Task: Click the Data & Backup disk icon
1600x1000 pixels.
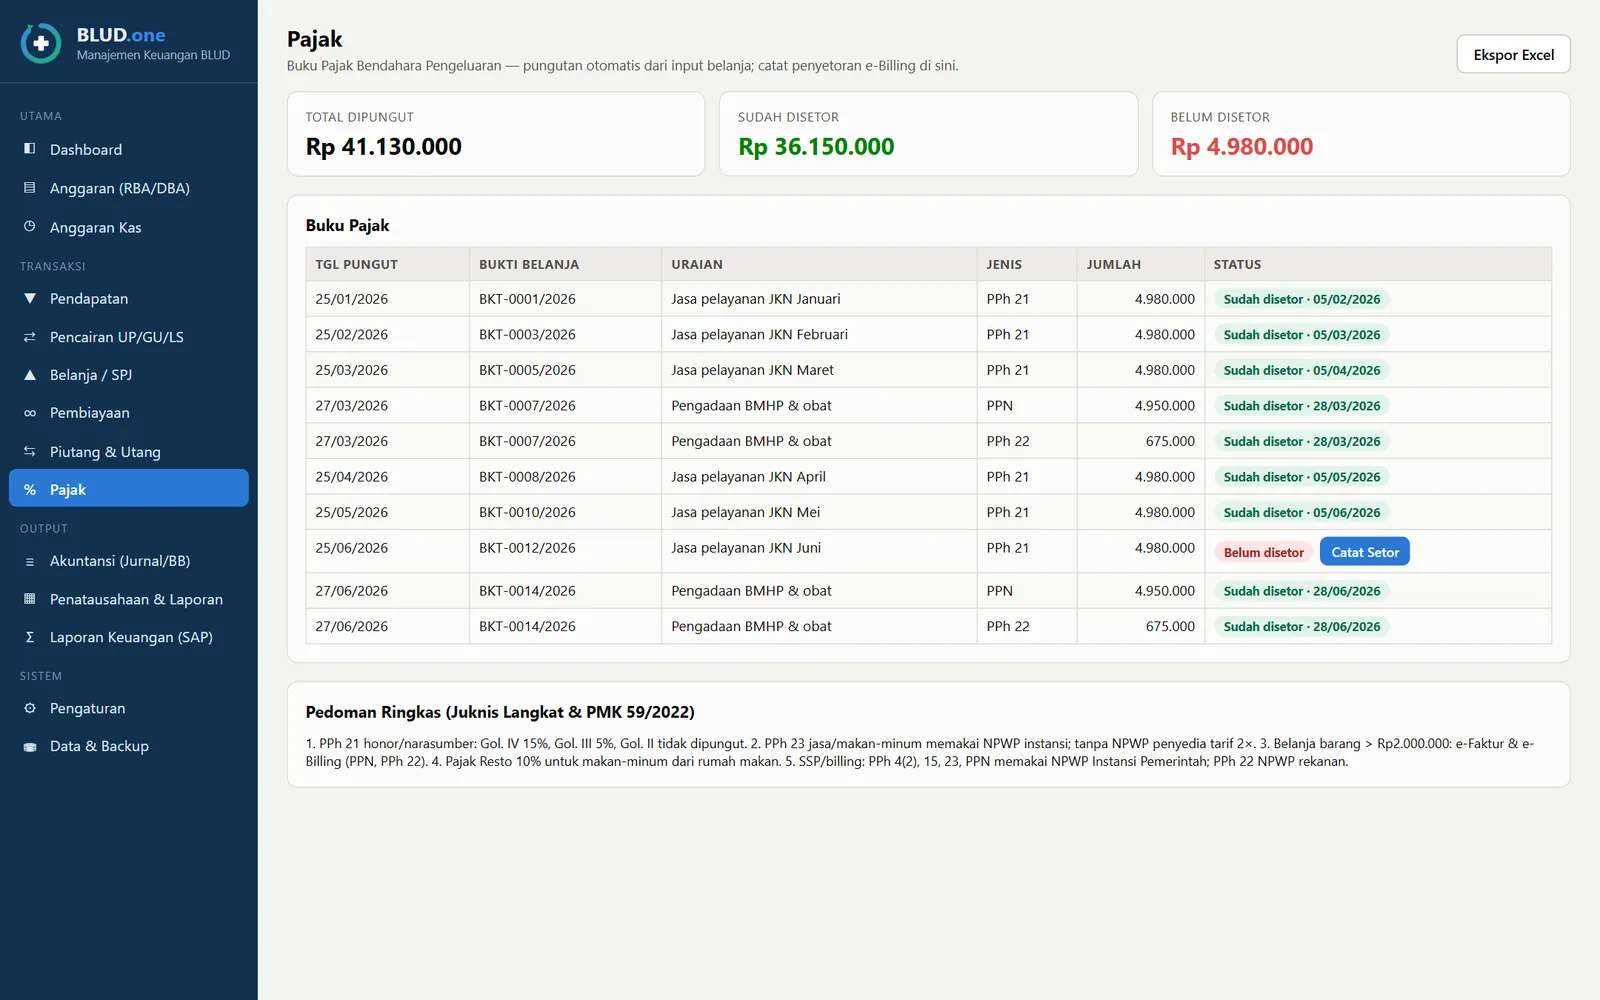Action: pos(30,746)
